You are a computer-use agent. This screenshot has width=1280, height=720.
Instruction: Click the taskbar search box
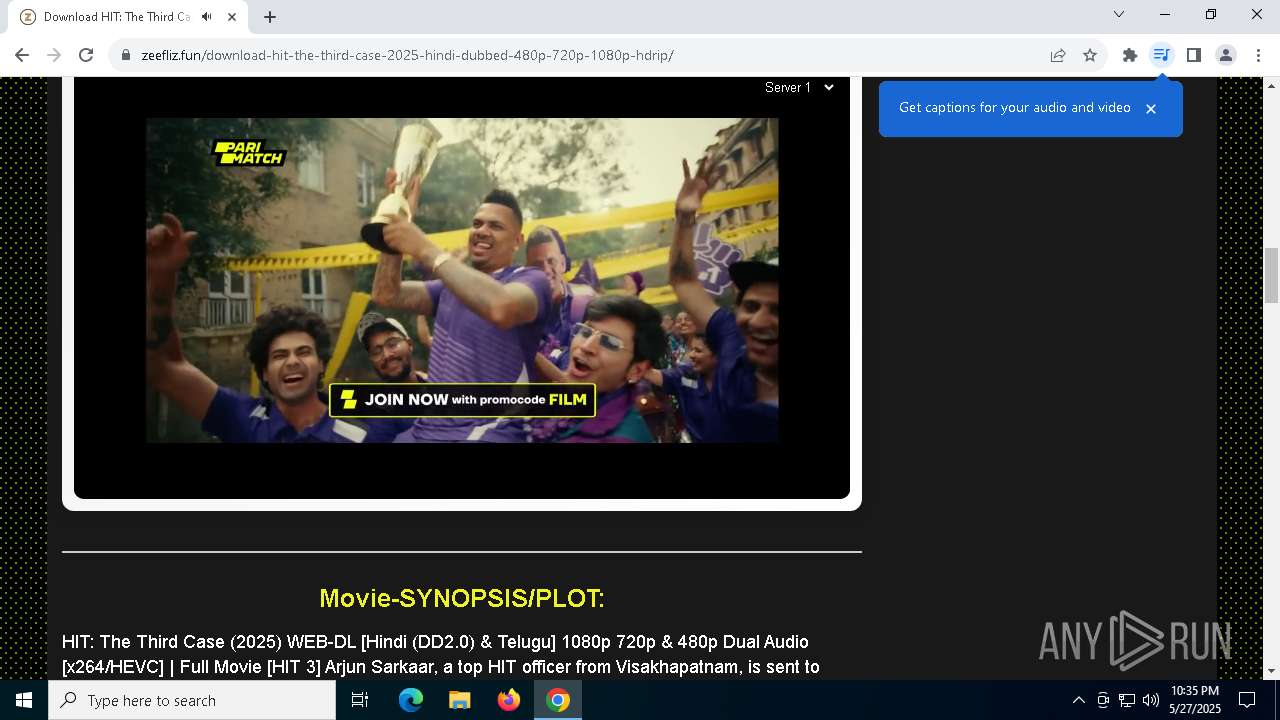(x=192, y=700)
